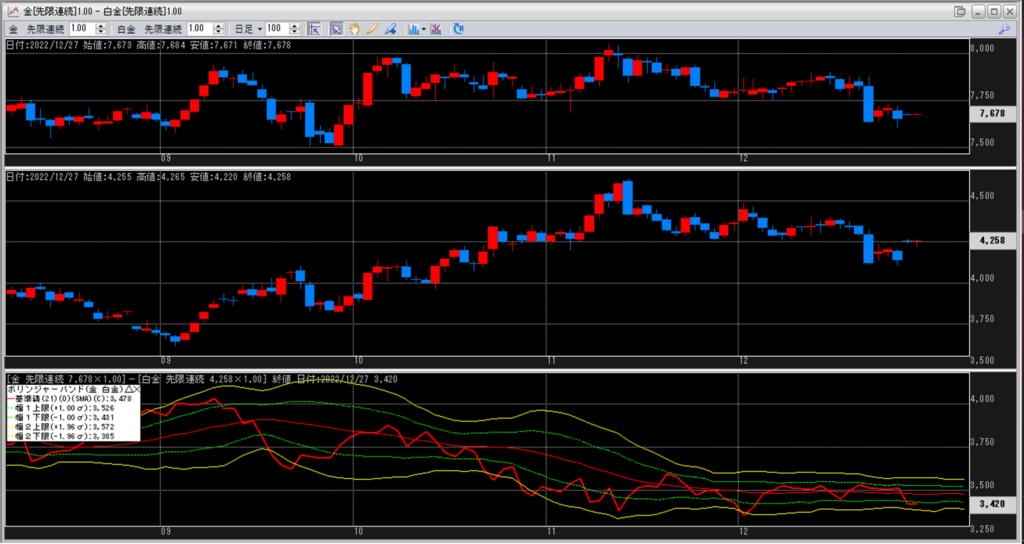Select the hand pan tool
This screenshot has width=1024, height=544.
click(354, 29)
